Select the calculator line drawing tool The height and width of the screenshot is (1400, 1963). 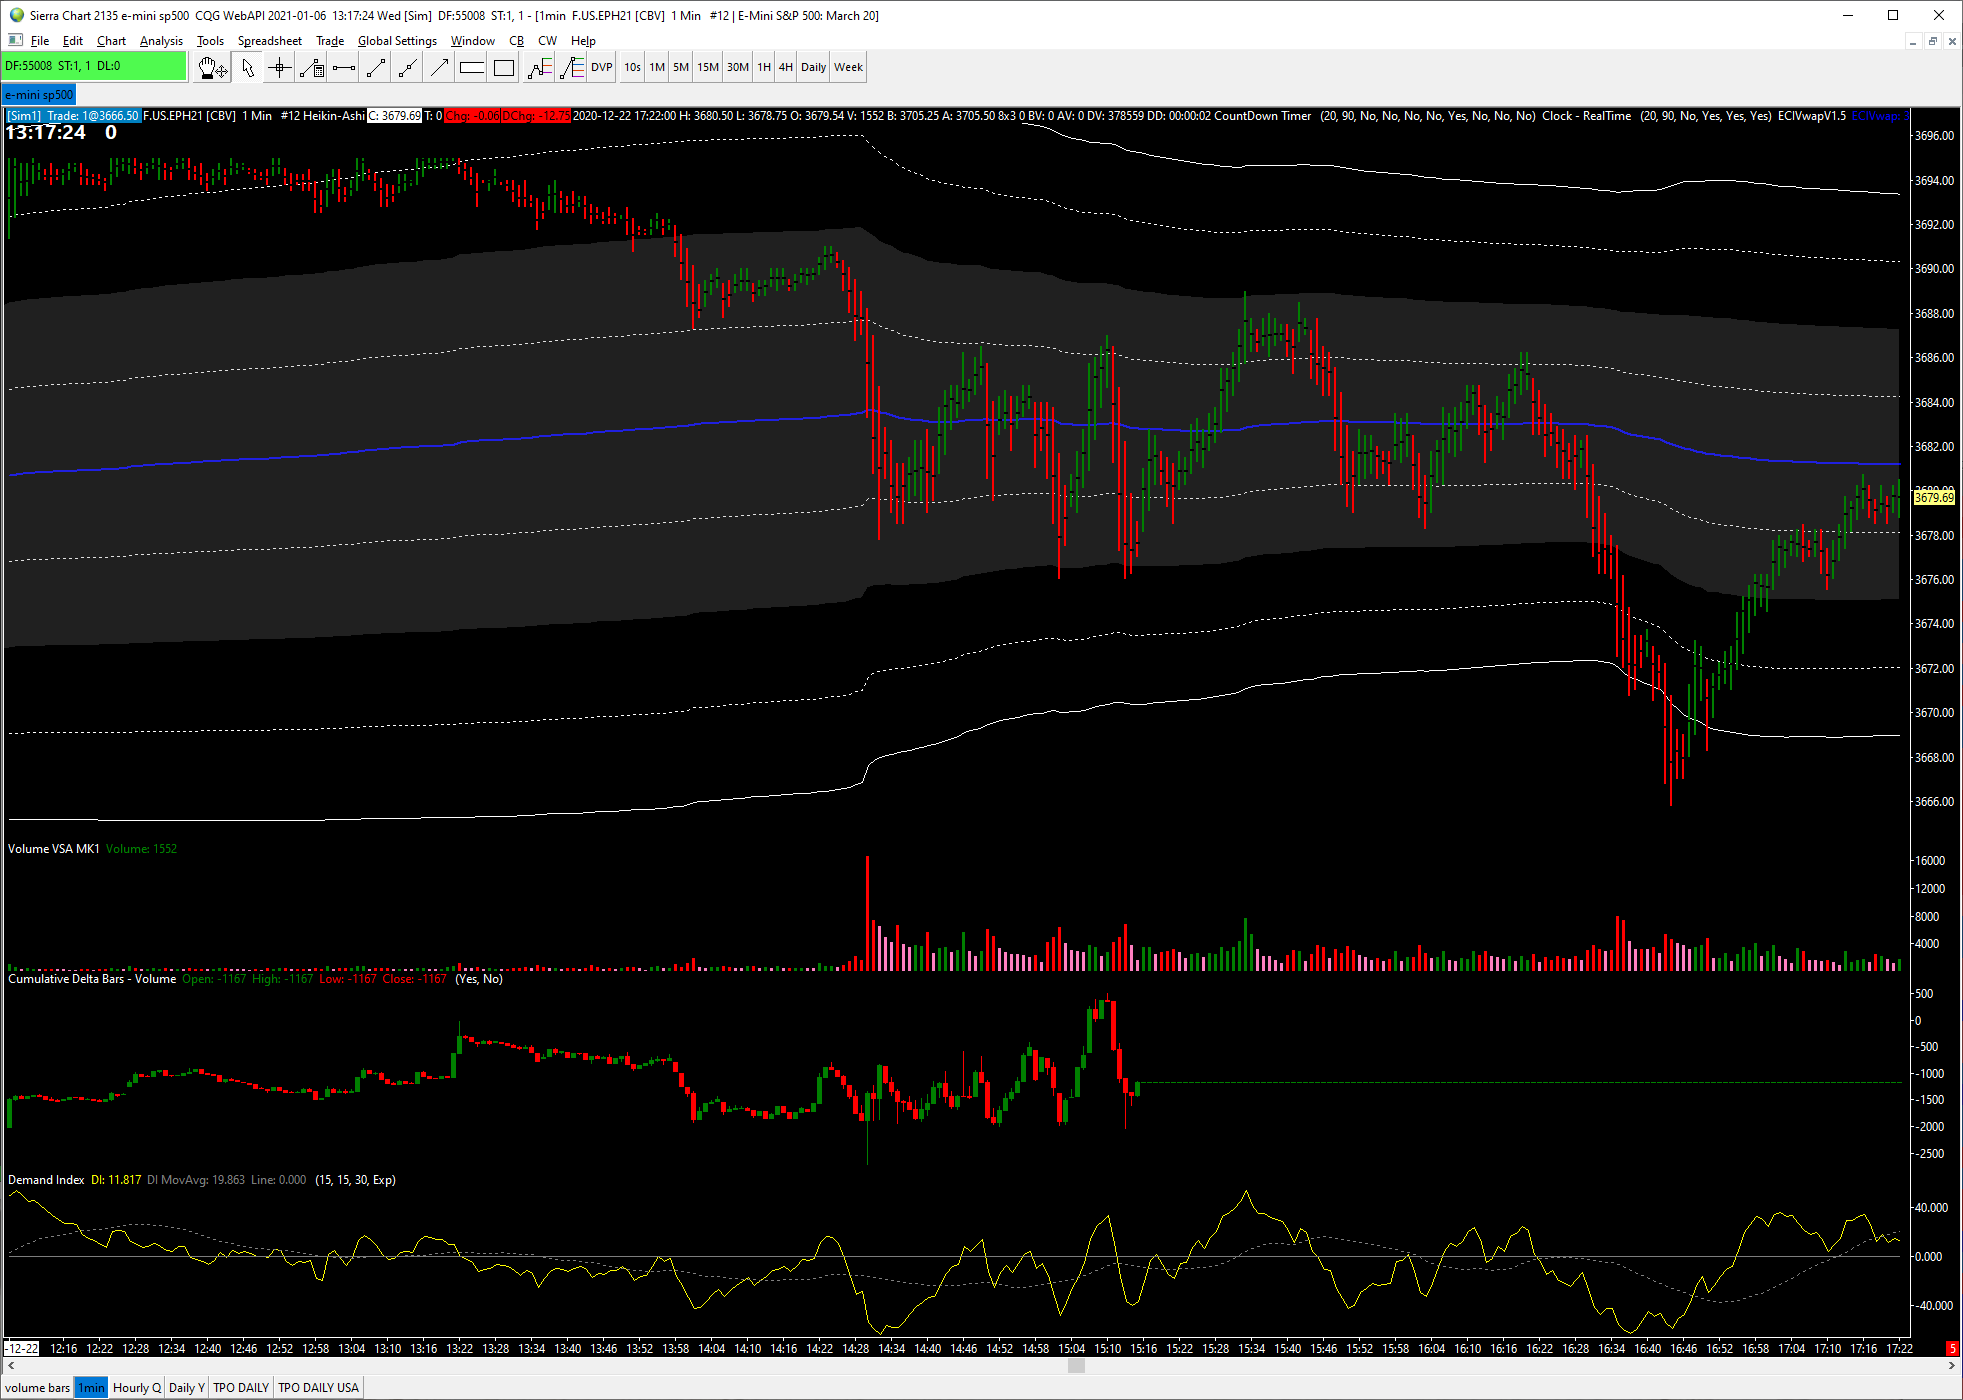(x=312, y=68)
